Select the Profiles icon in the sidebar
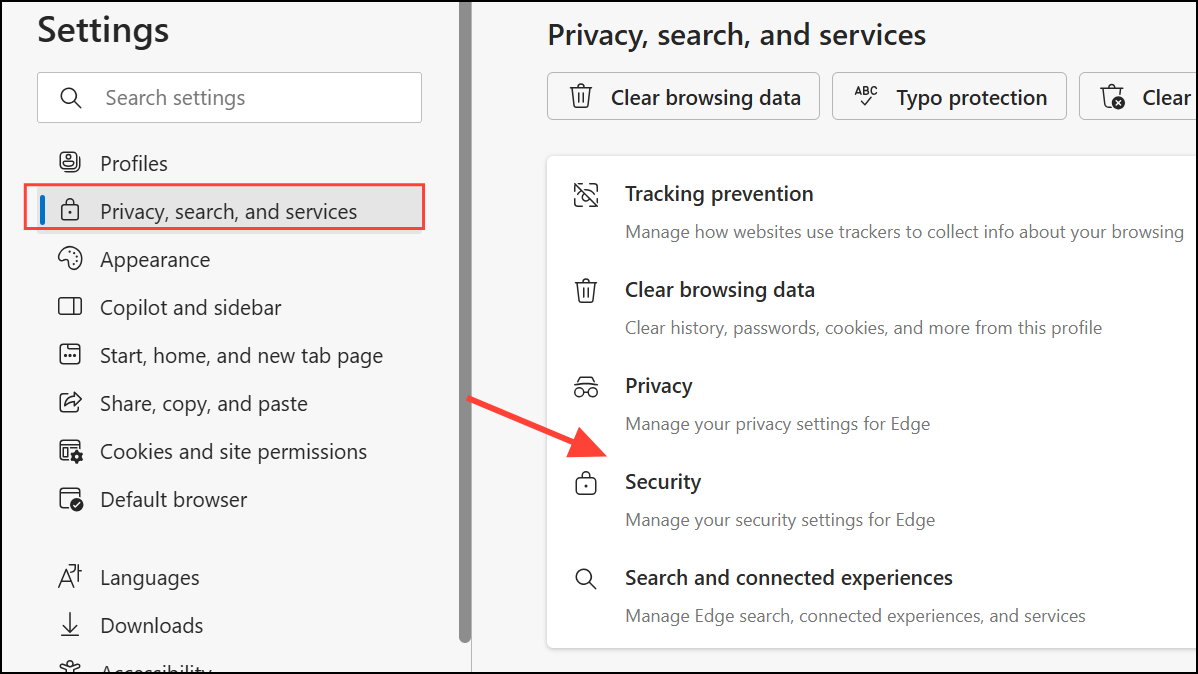 pos(68,162)
